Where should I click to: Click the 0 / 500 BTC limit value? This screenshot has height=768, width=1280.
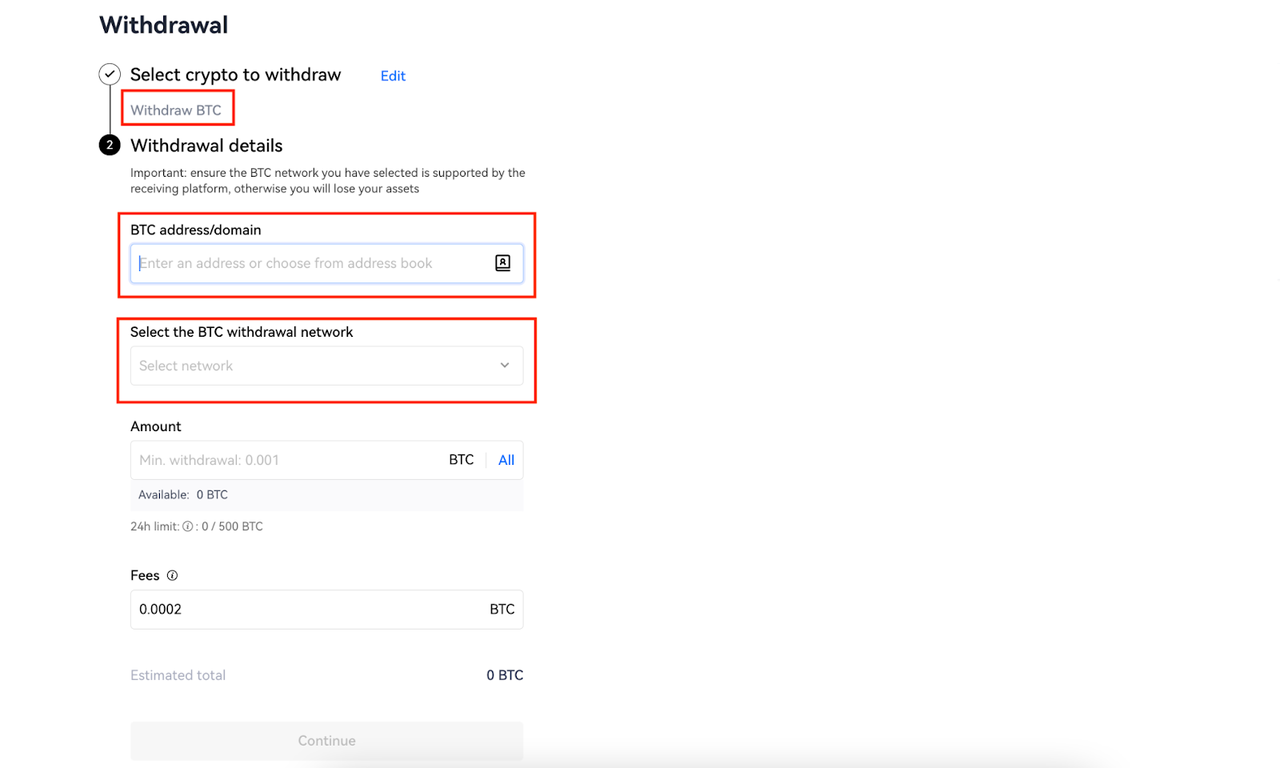(x=232, y=526)
